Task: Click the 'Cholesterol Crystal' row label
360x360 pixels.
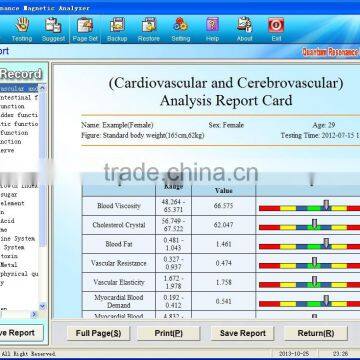Action: click(119, 225)
